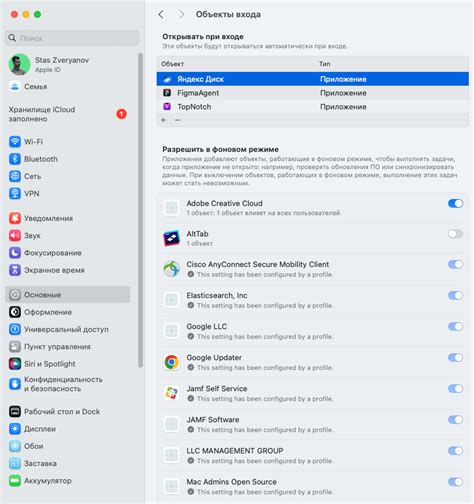Click the AltTab app icon
The width and height of the screenshot is (474, 504).
click(171, 238)
